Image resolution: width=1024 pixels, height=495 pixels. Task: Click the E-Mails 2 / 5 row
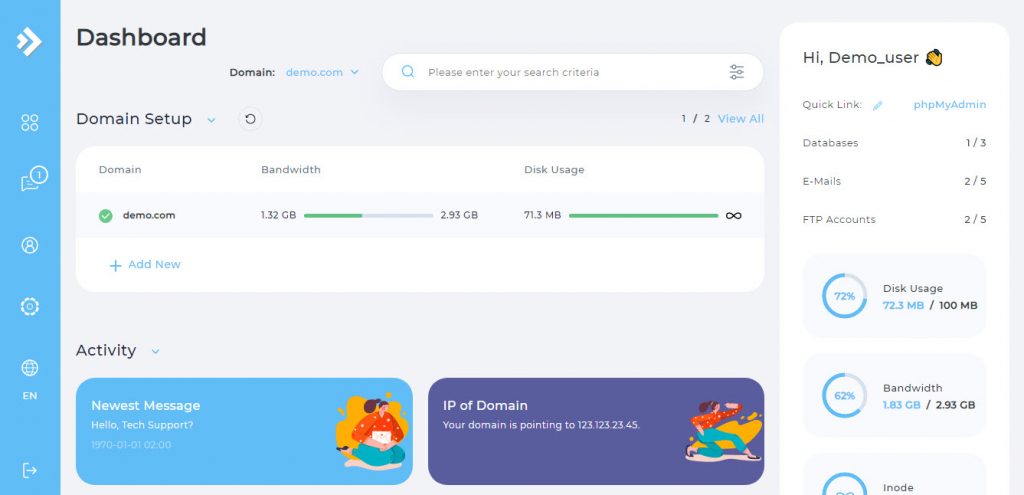894,182
